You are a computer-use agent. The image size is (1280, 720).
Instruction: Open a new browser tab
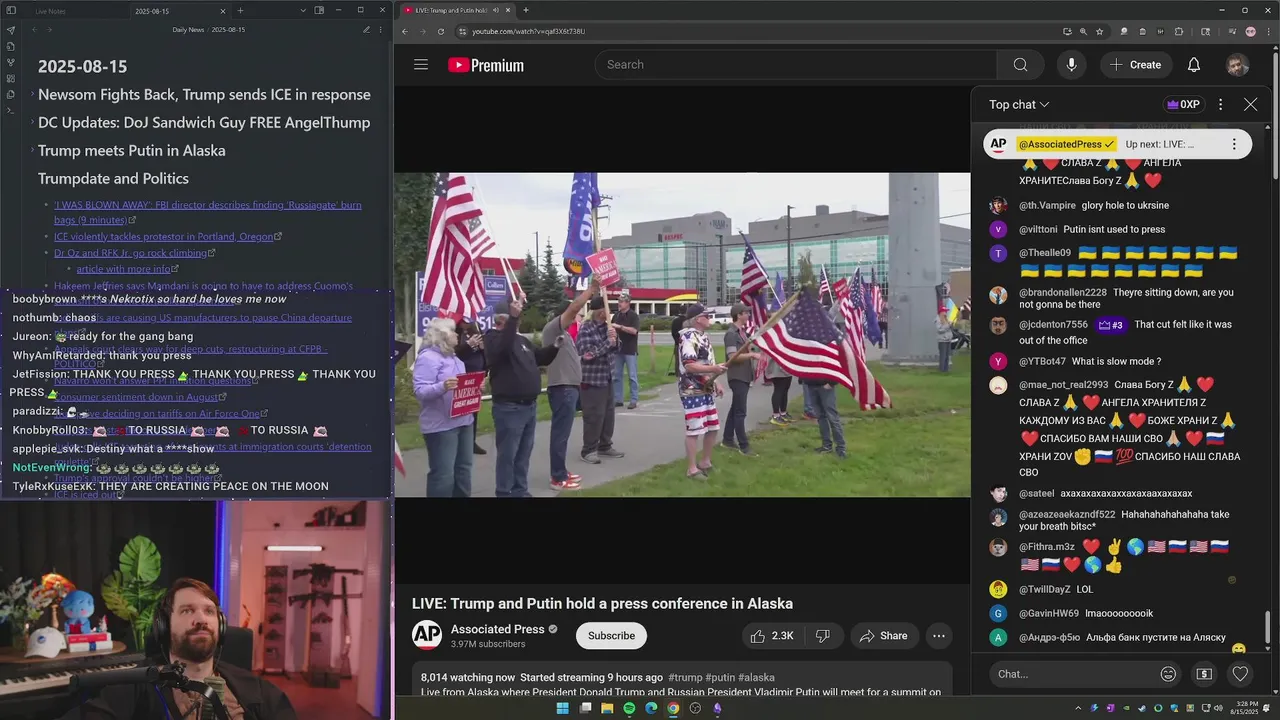(526, 10)
